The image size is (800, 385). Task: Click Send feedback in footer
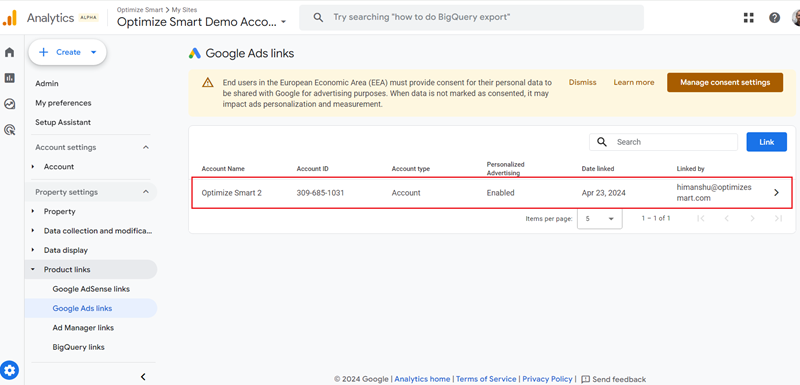pyautogui.click(x=614, y=379)
